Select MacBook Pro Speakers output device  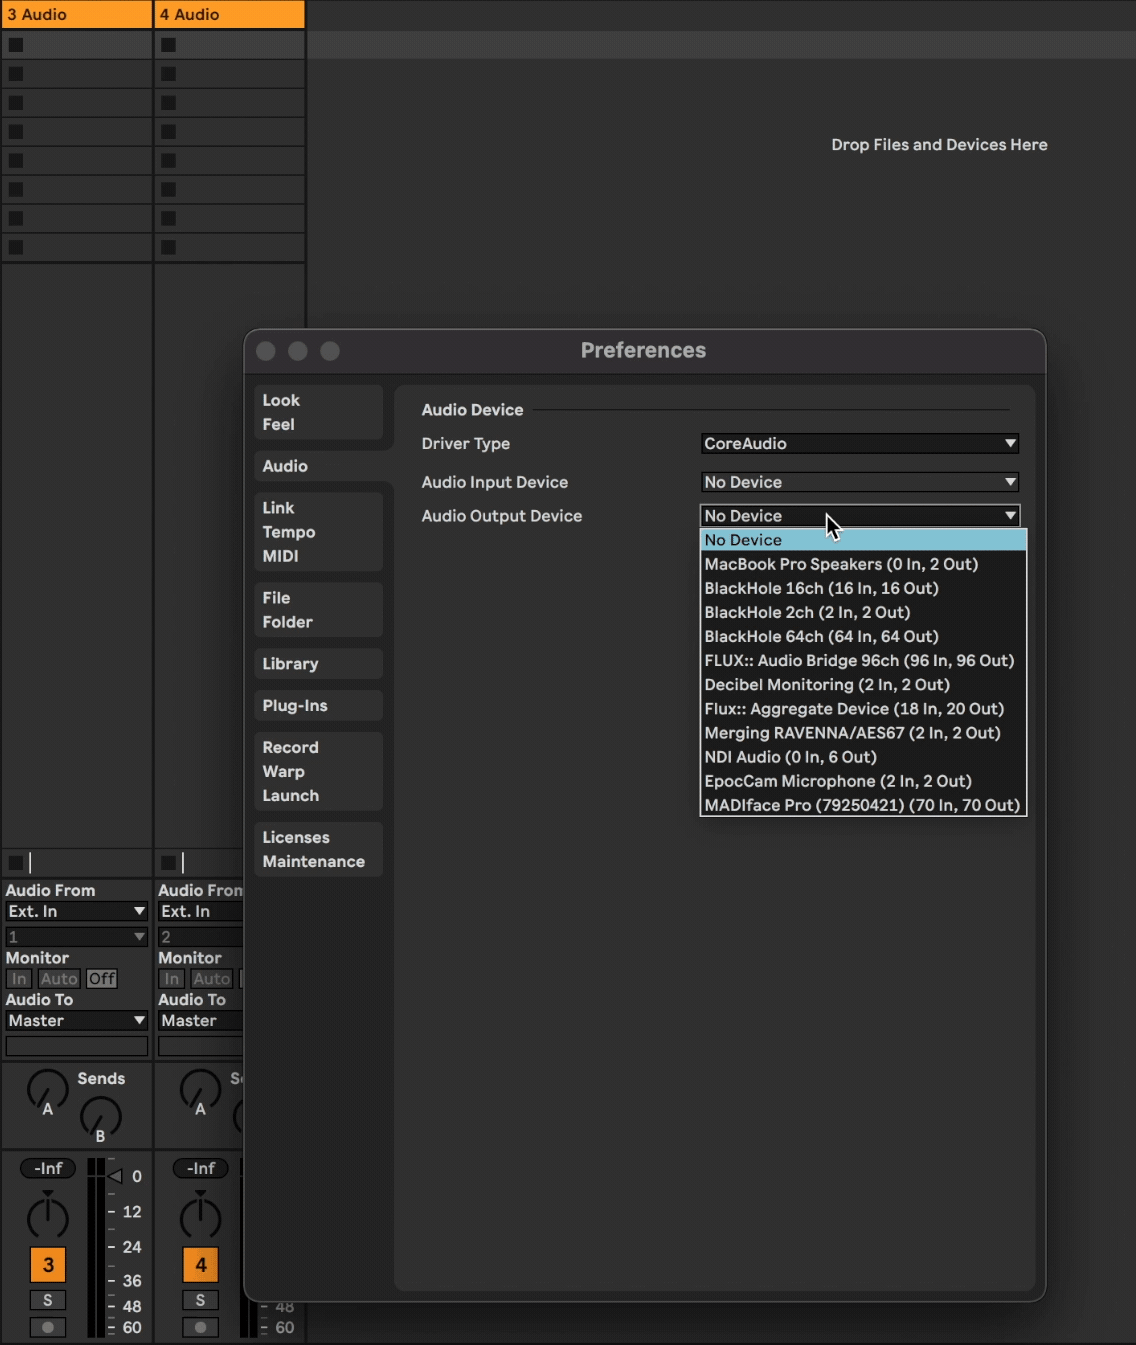(x=841, y=564)
